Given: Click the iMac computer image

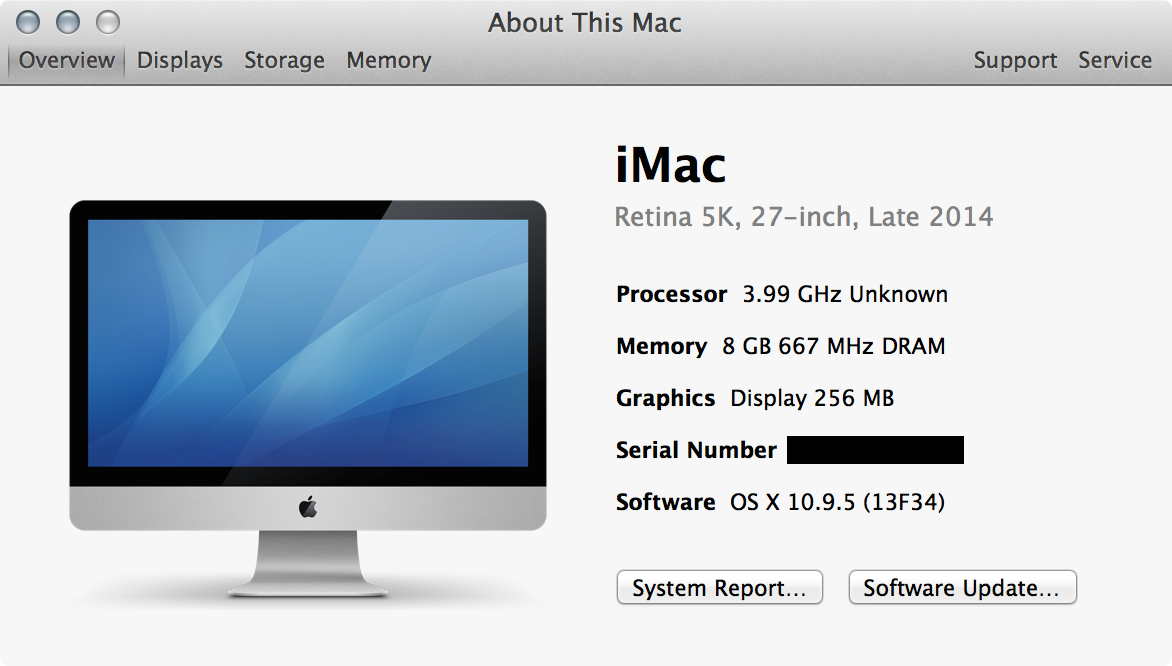Looking at the screenshot, I should (308, 398).
